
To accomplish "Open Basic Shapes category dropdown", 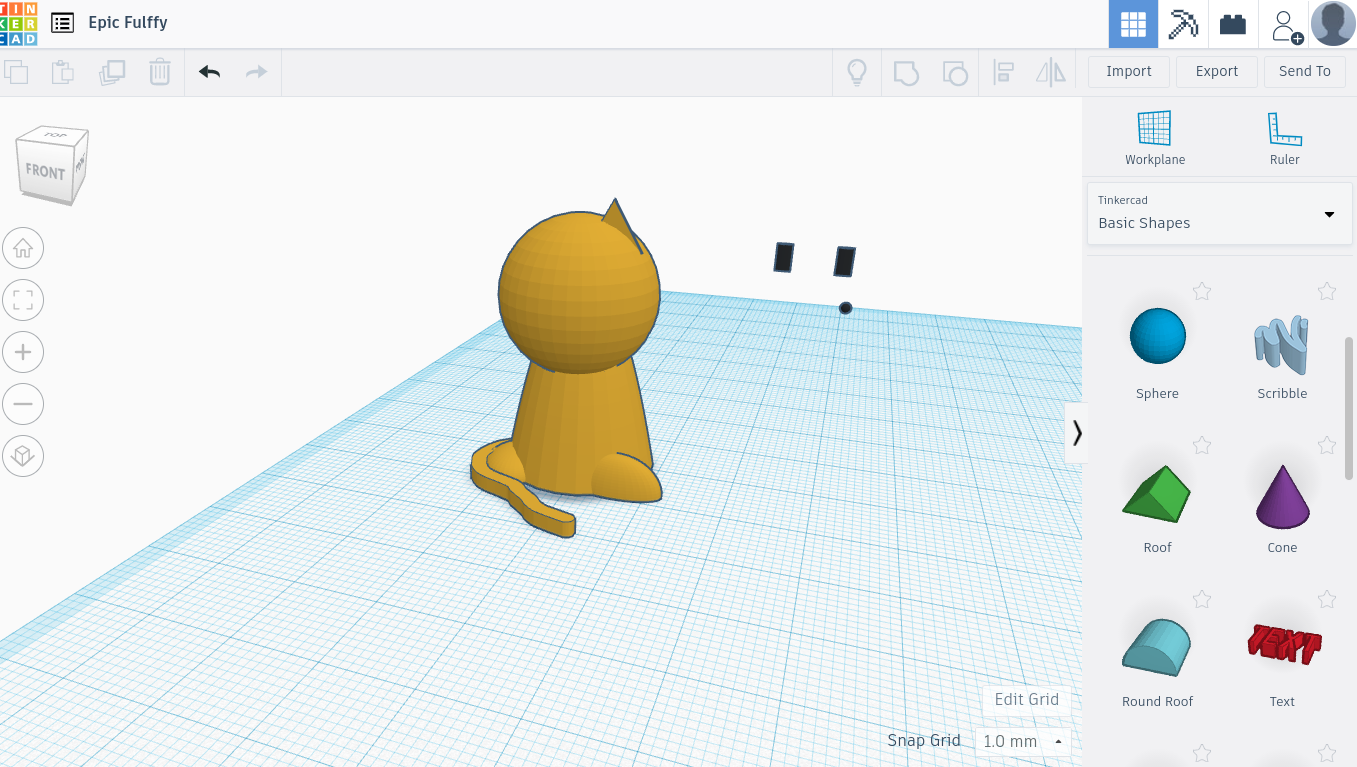I will coord(1219,213).
